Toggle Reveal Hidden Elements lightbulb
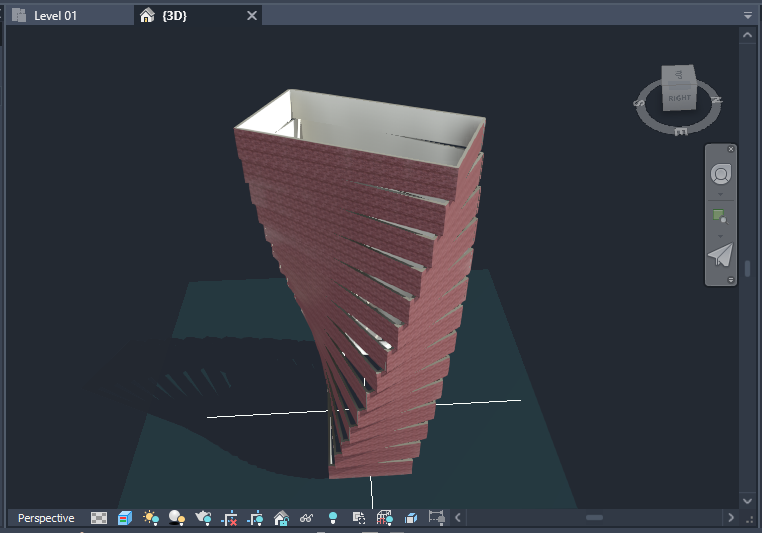The image size is (762, 533). coord(333,518)
